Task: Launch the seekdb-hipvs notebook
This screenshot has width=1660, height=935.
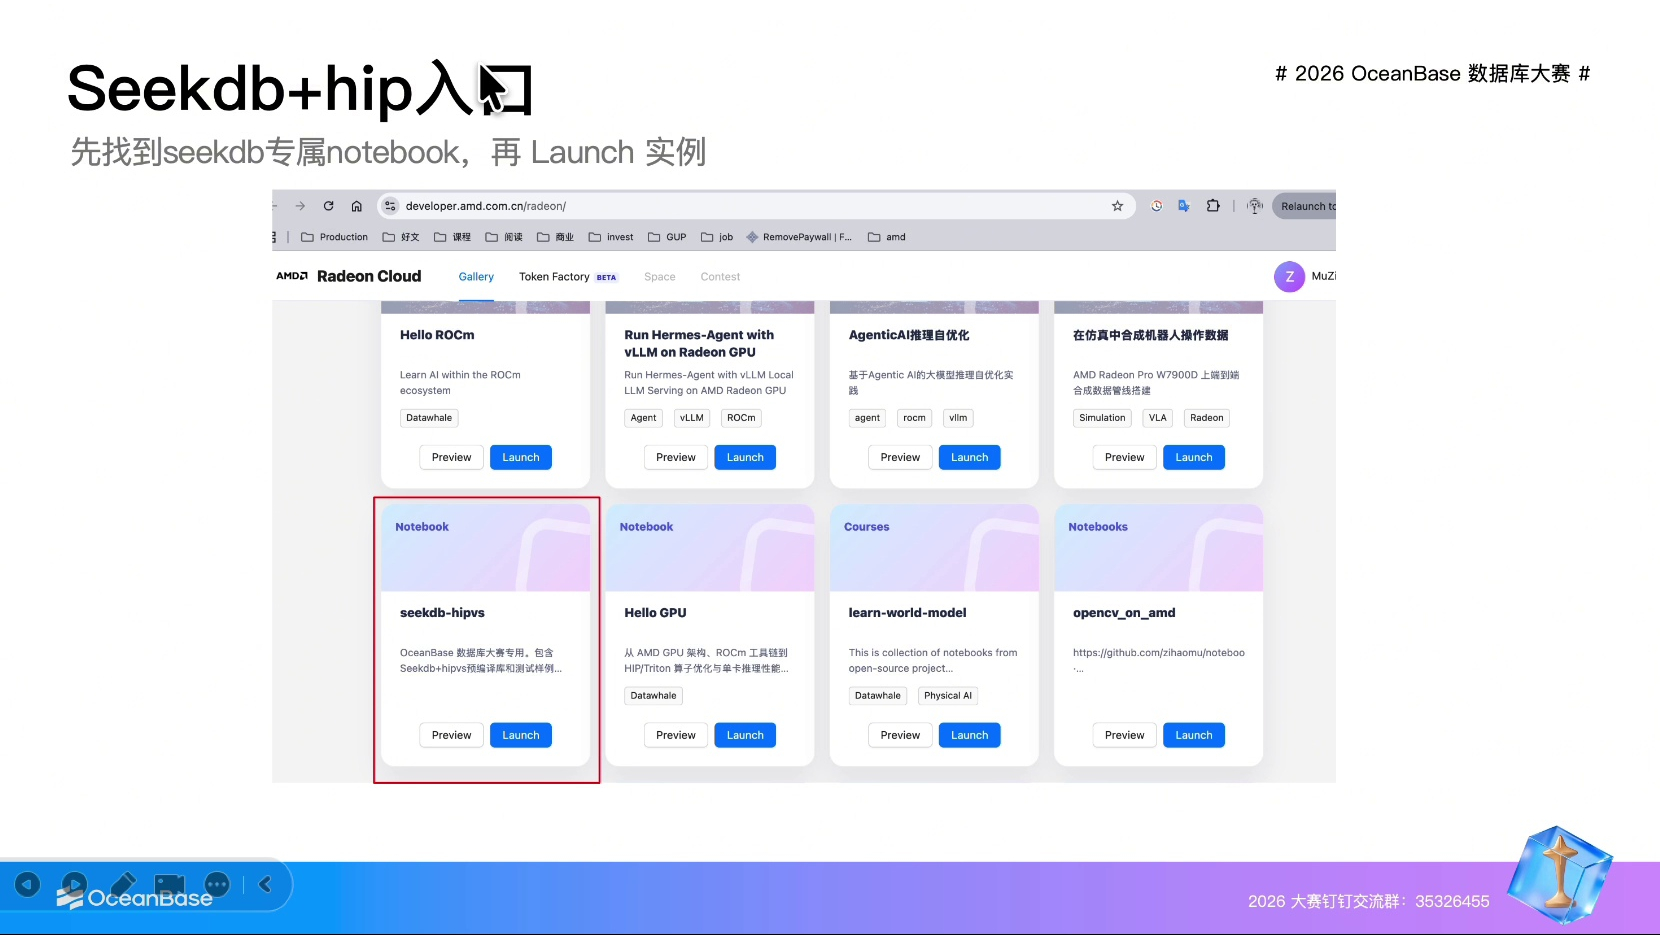Action: click(x=521, y=735)
